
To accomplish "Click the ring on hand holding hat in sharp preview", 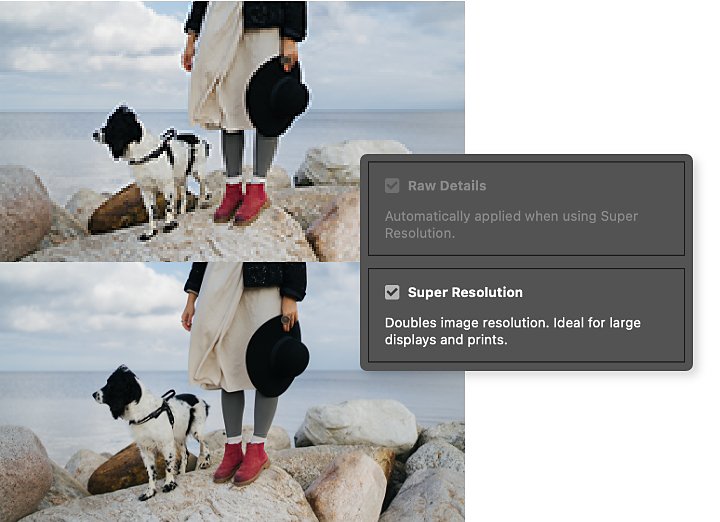I will tap(286, 320).
